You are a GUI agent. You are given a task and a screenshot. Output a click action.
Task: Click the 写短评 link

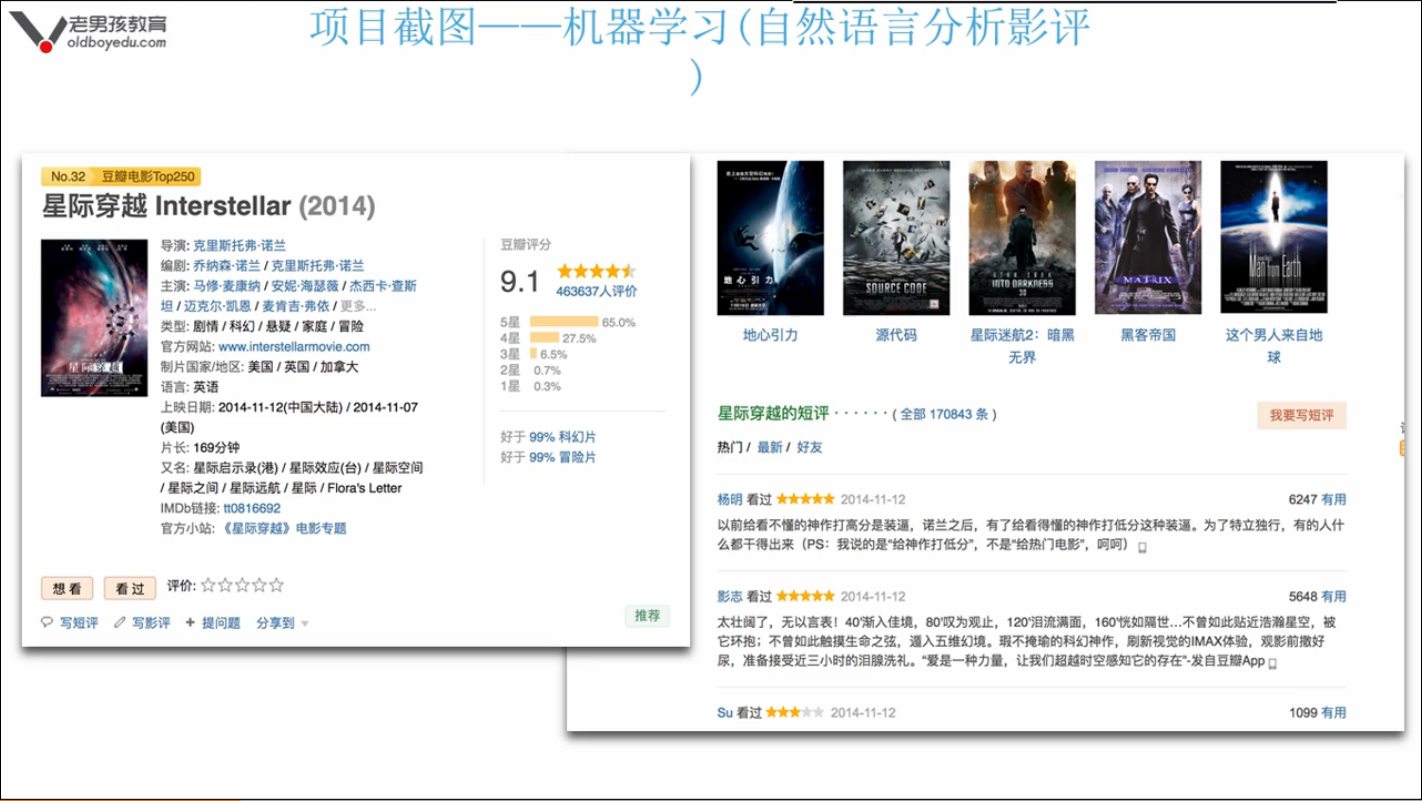point(79,623)
